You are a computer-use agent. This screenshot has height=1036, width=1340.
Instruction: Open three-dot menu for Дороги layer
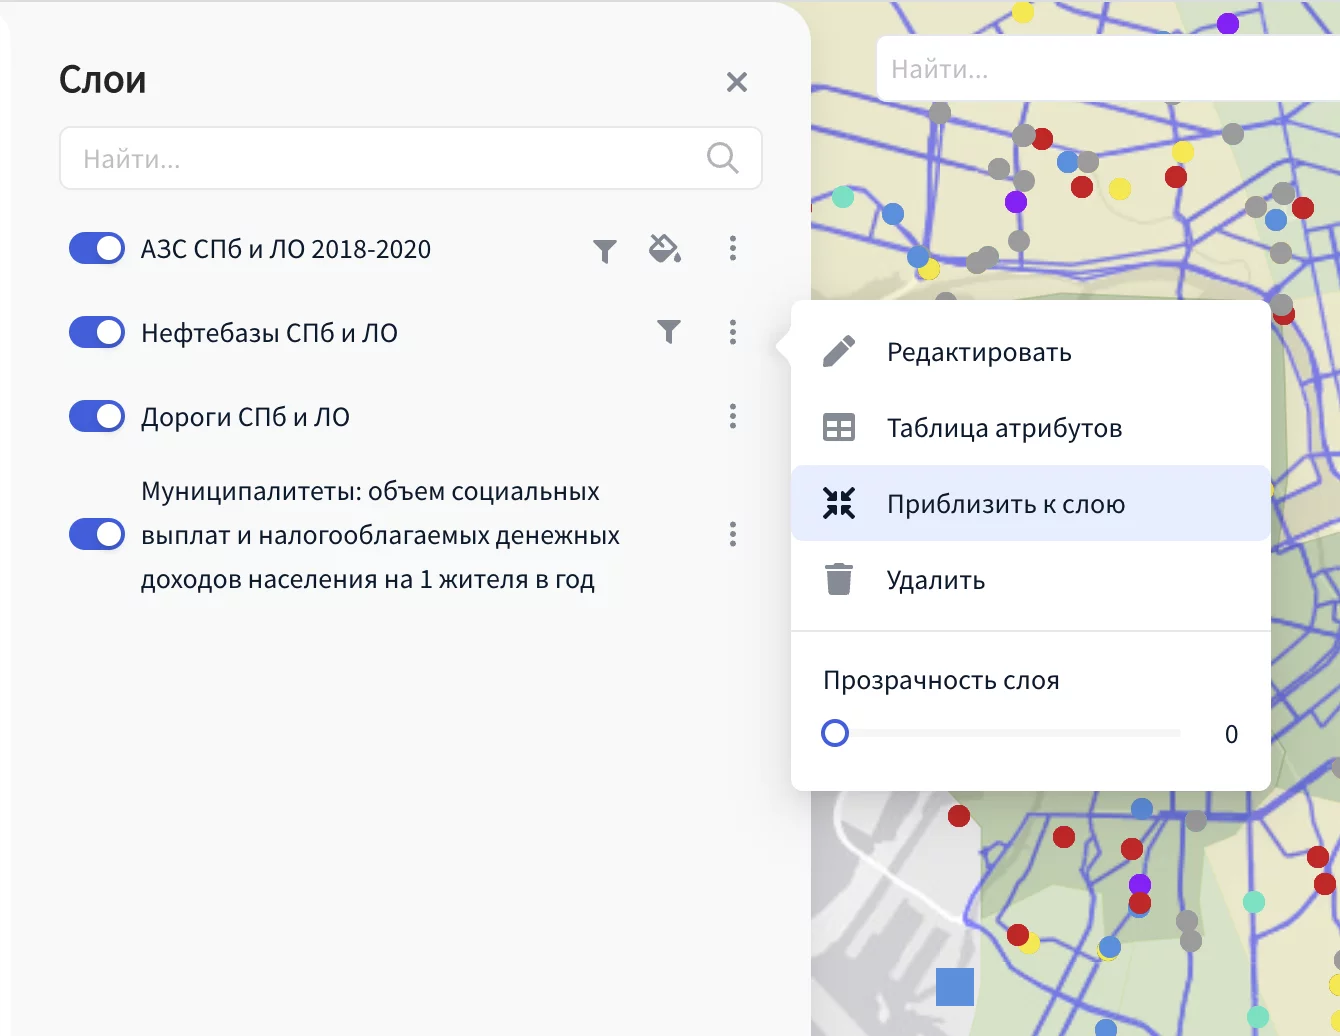tap(733, 416)
